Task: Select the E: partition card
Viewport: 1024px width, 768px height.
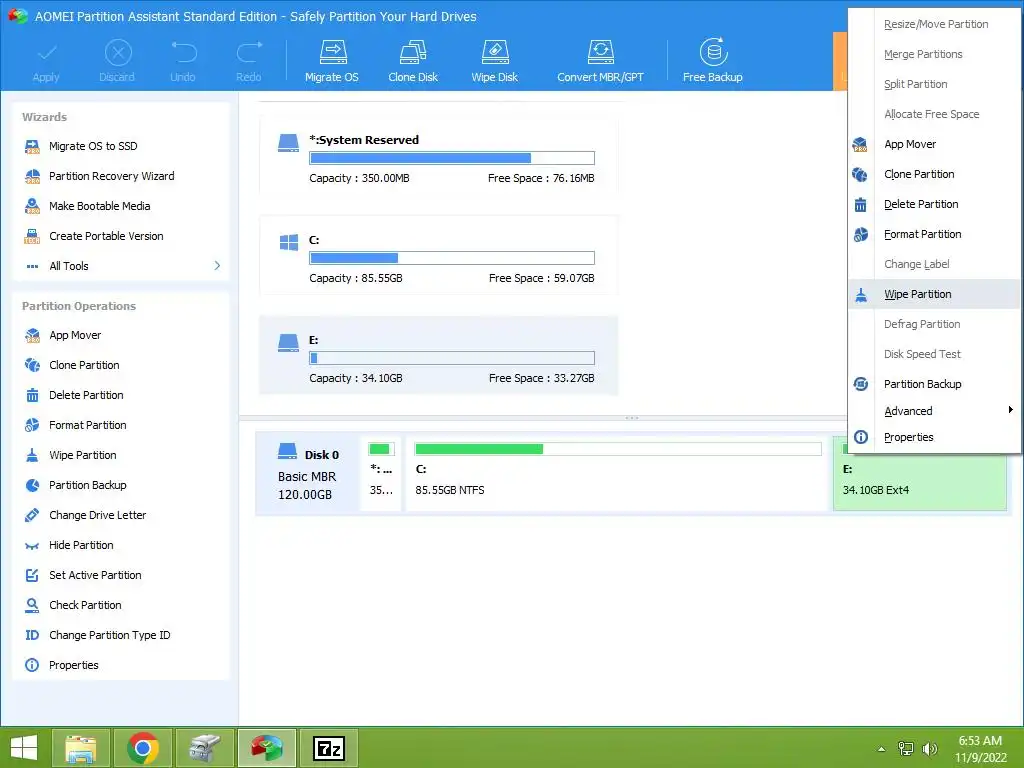Action: (x=438, y=356)
